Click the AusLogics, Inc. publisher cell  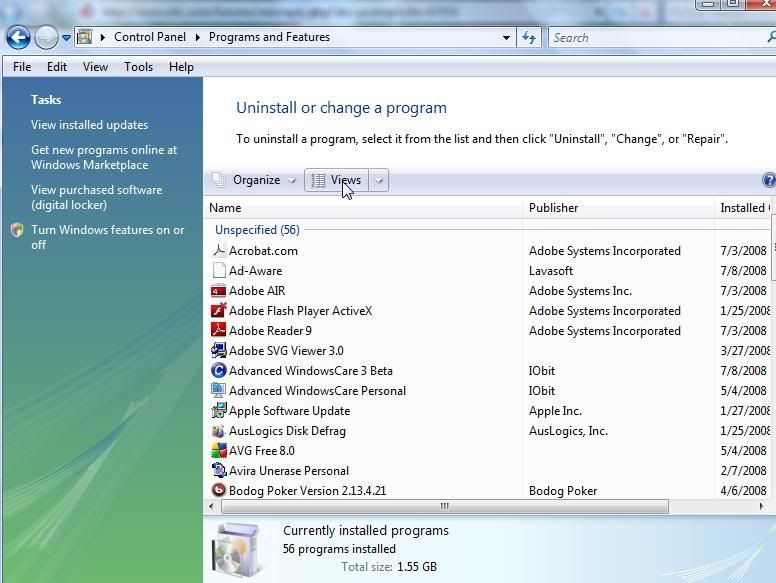click(568, 431)
